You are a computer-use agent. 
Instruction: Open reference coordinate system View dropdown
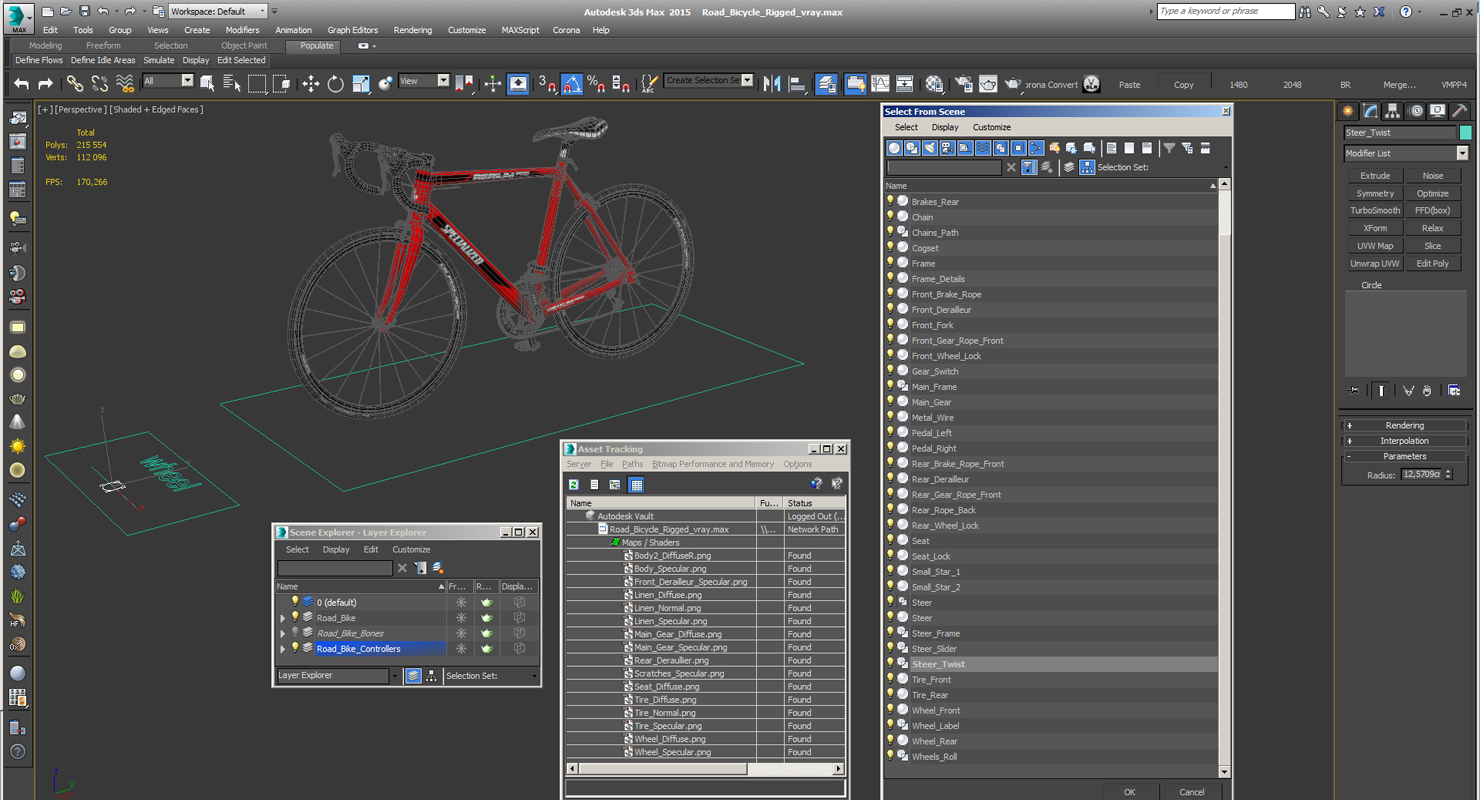(443, 81)
